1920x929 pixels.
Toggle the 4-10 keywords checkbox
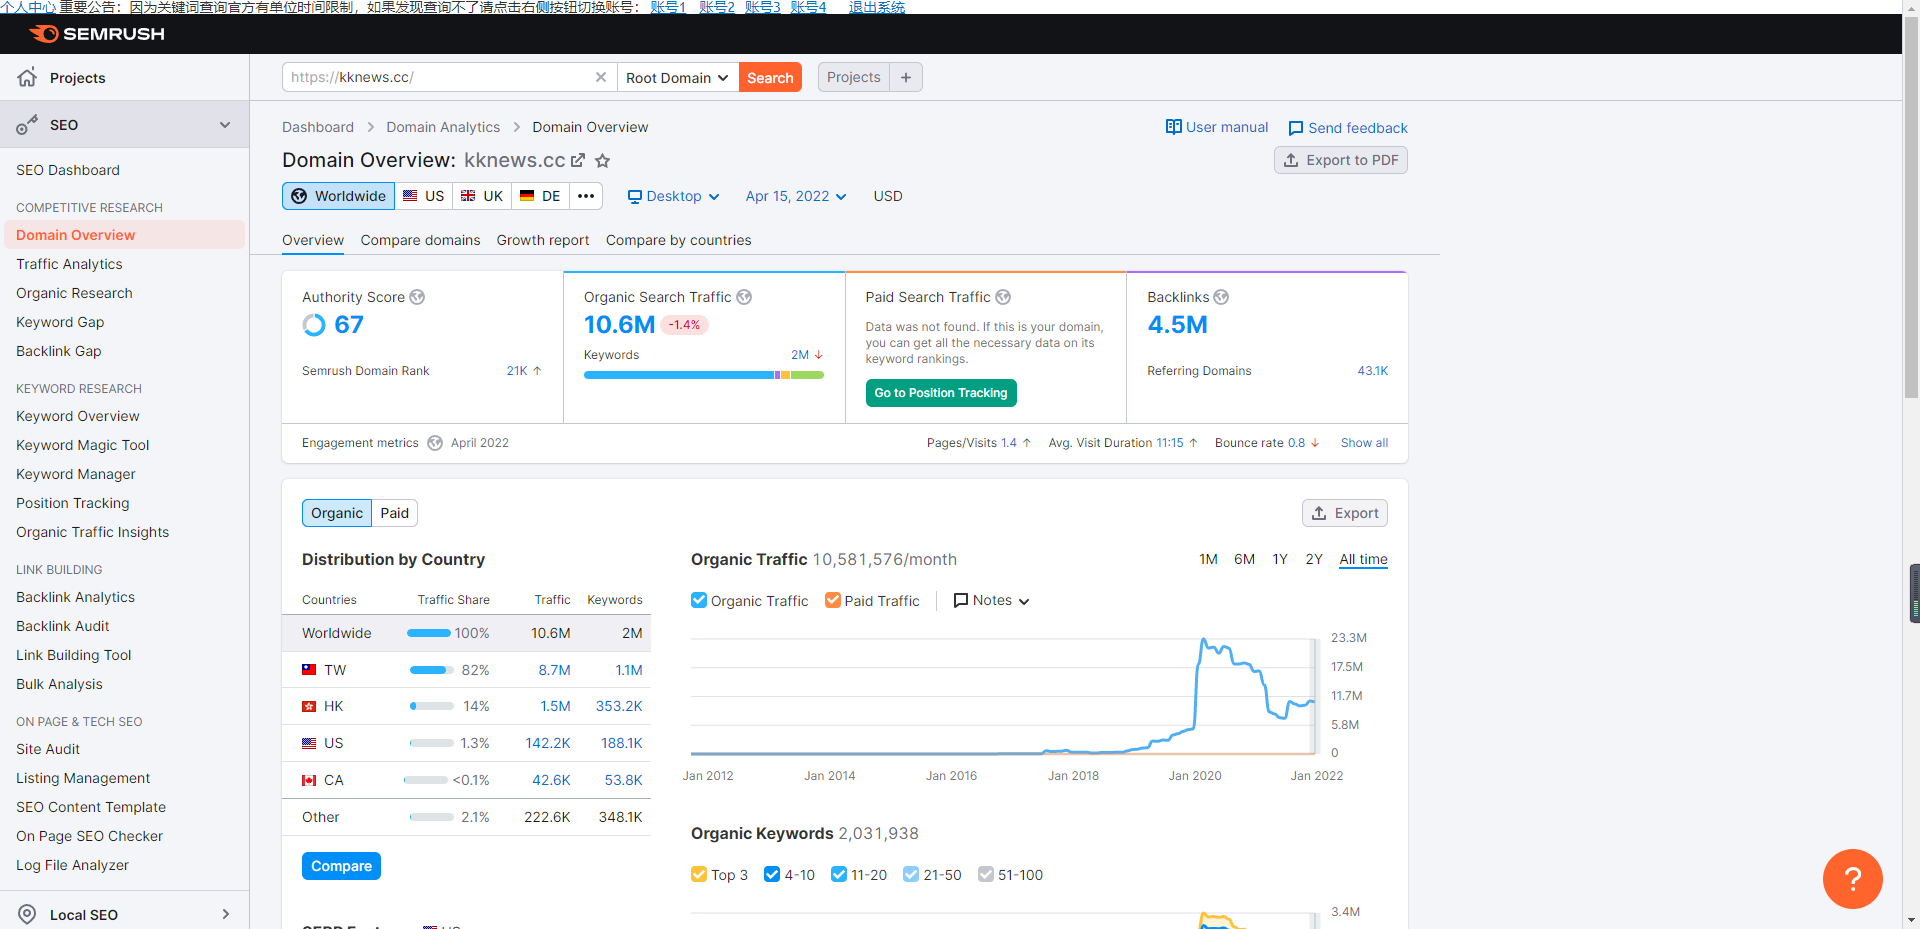[x=772, y=874]
